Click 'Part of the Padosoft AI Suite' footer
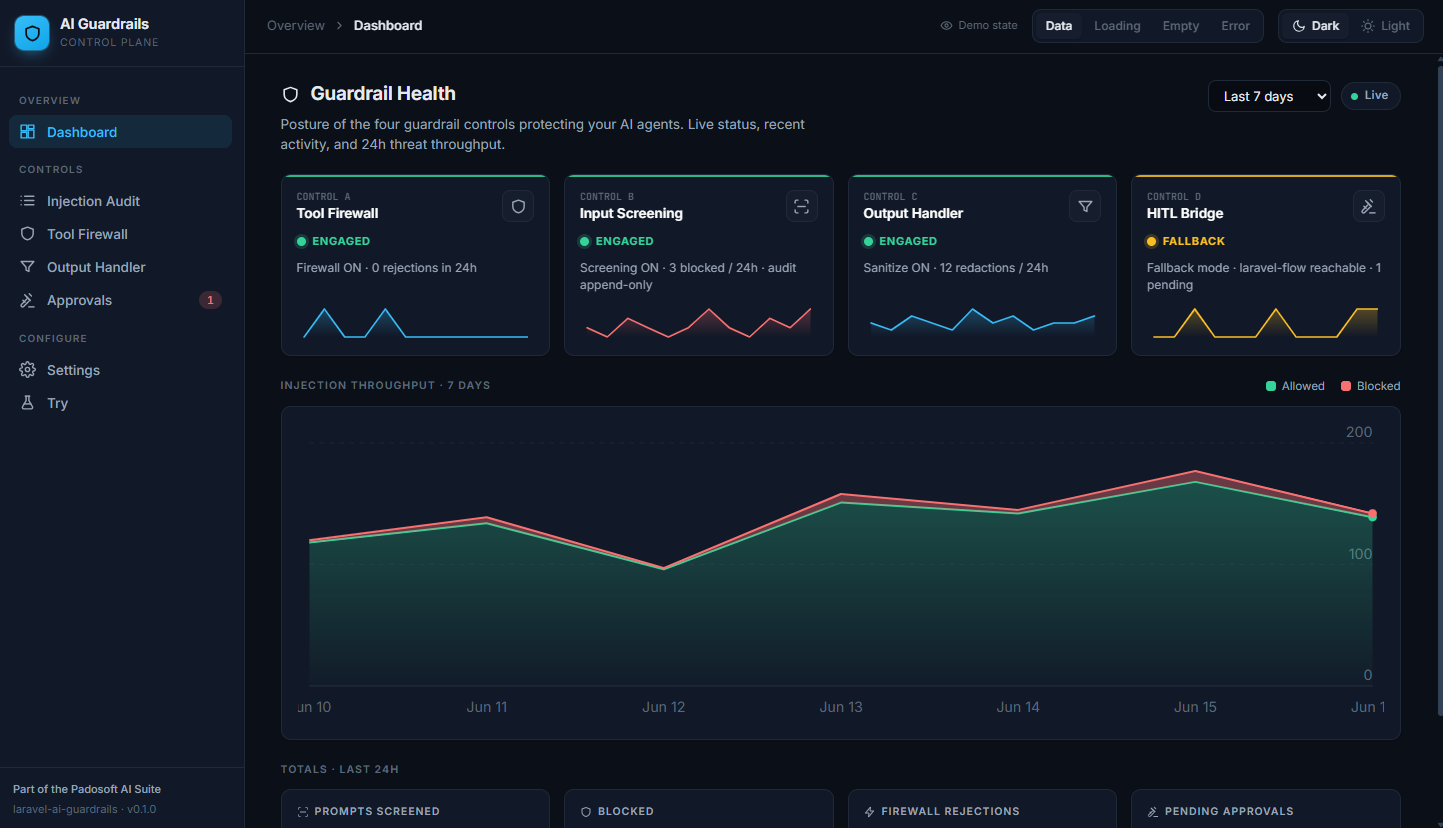1443x828 pixels. coord(87,789)
